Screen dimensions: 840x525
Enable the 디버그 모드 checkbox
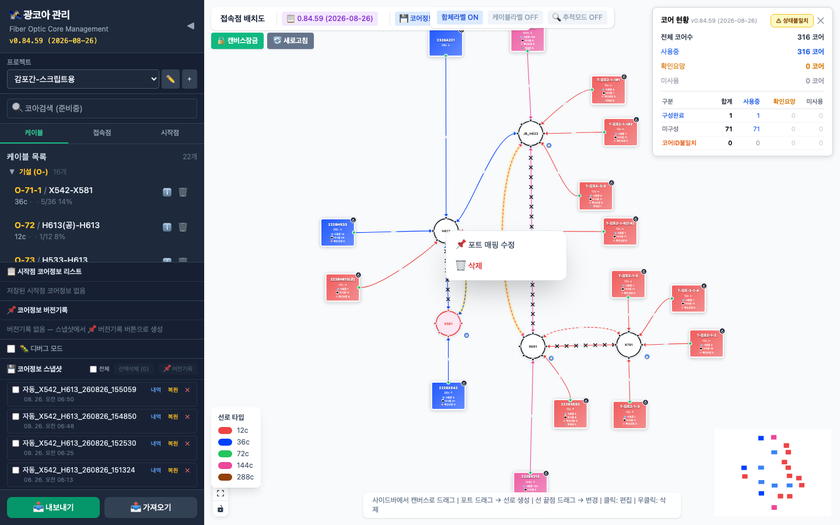(x=11, y=349)
